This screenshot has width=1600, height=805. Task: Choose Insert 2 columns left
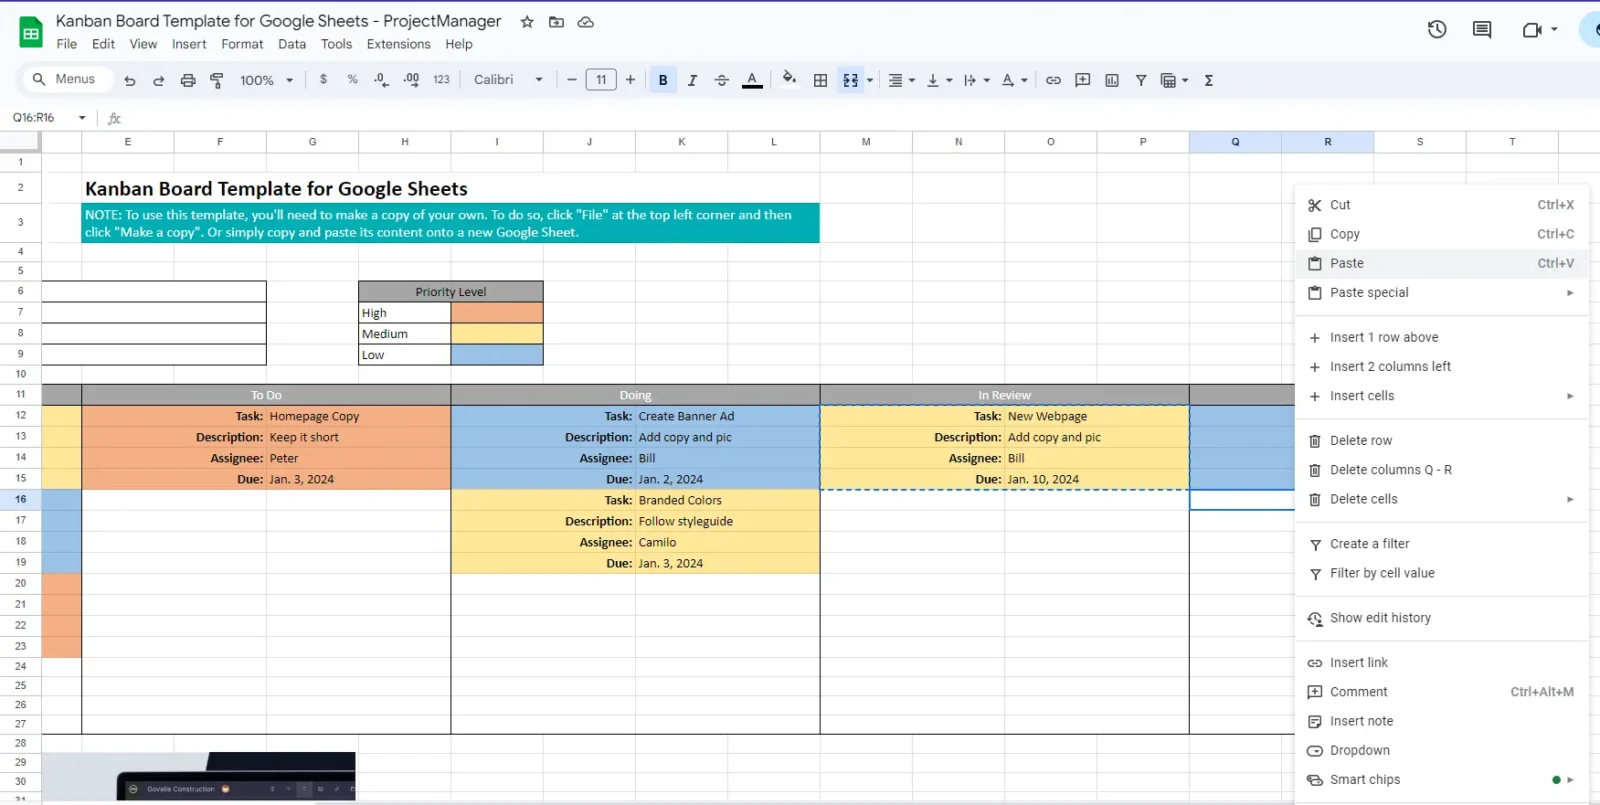pyautogui.click(x=1441, y=366)
